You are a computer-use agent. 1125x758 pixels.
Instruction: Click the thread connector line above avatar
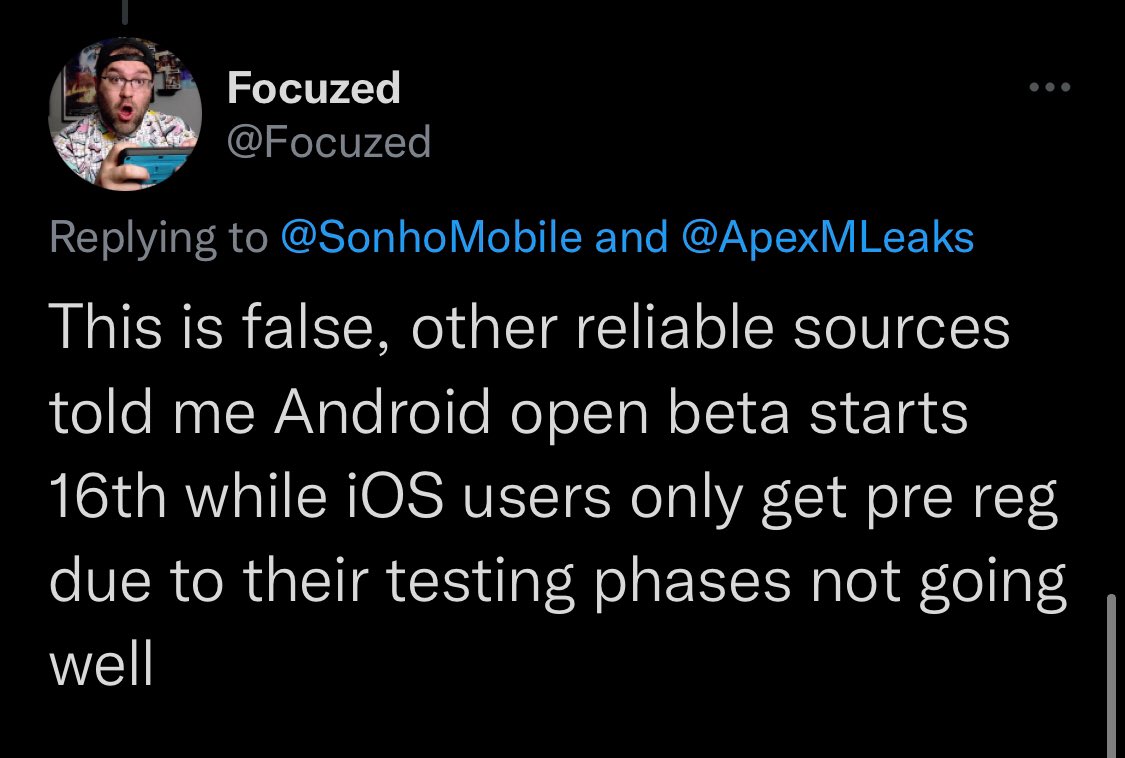point(125,11)
